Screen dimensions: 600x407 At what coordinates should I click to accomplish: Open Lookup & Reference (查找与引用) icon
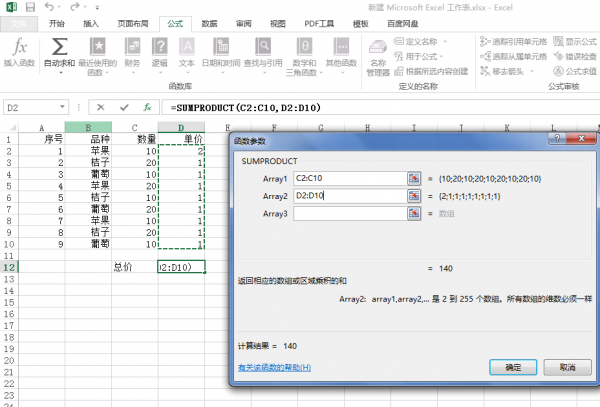pos(263,47)
